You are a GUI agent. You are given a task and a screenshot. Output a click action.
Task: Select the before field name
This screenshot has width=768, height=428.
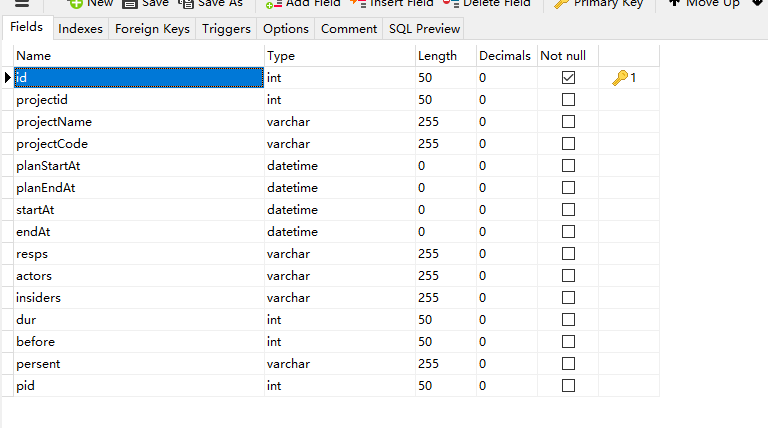[x=139, y=342]
